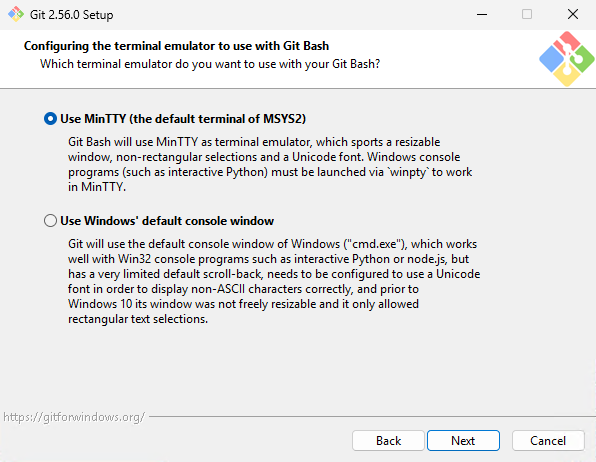
Task: Click the MinTTY description paragraph mentioning winpty
Action: (x=270, y=164)
